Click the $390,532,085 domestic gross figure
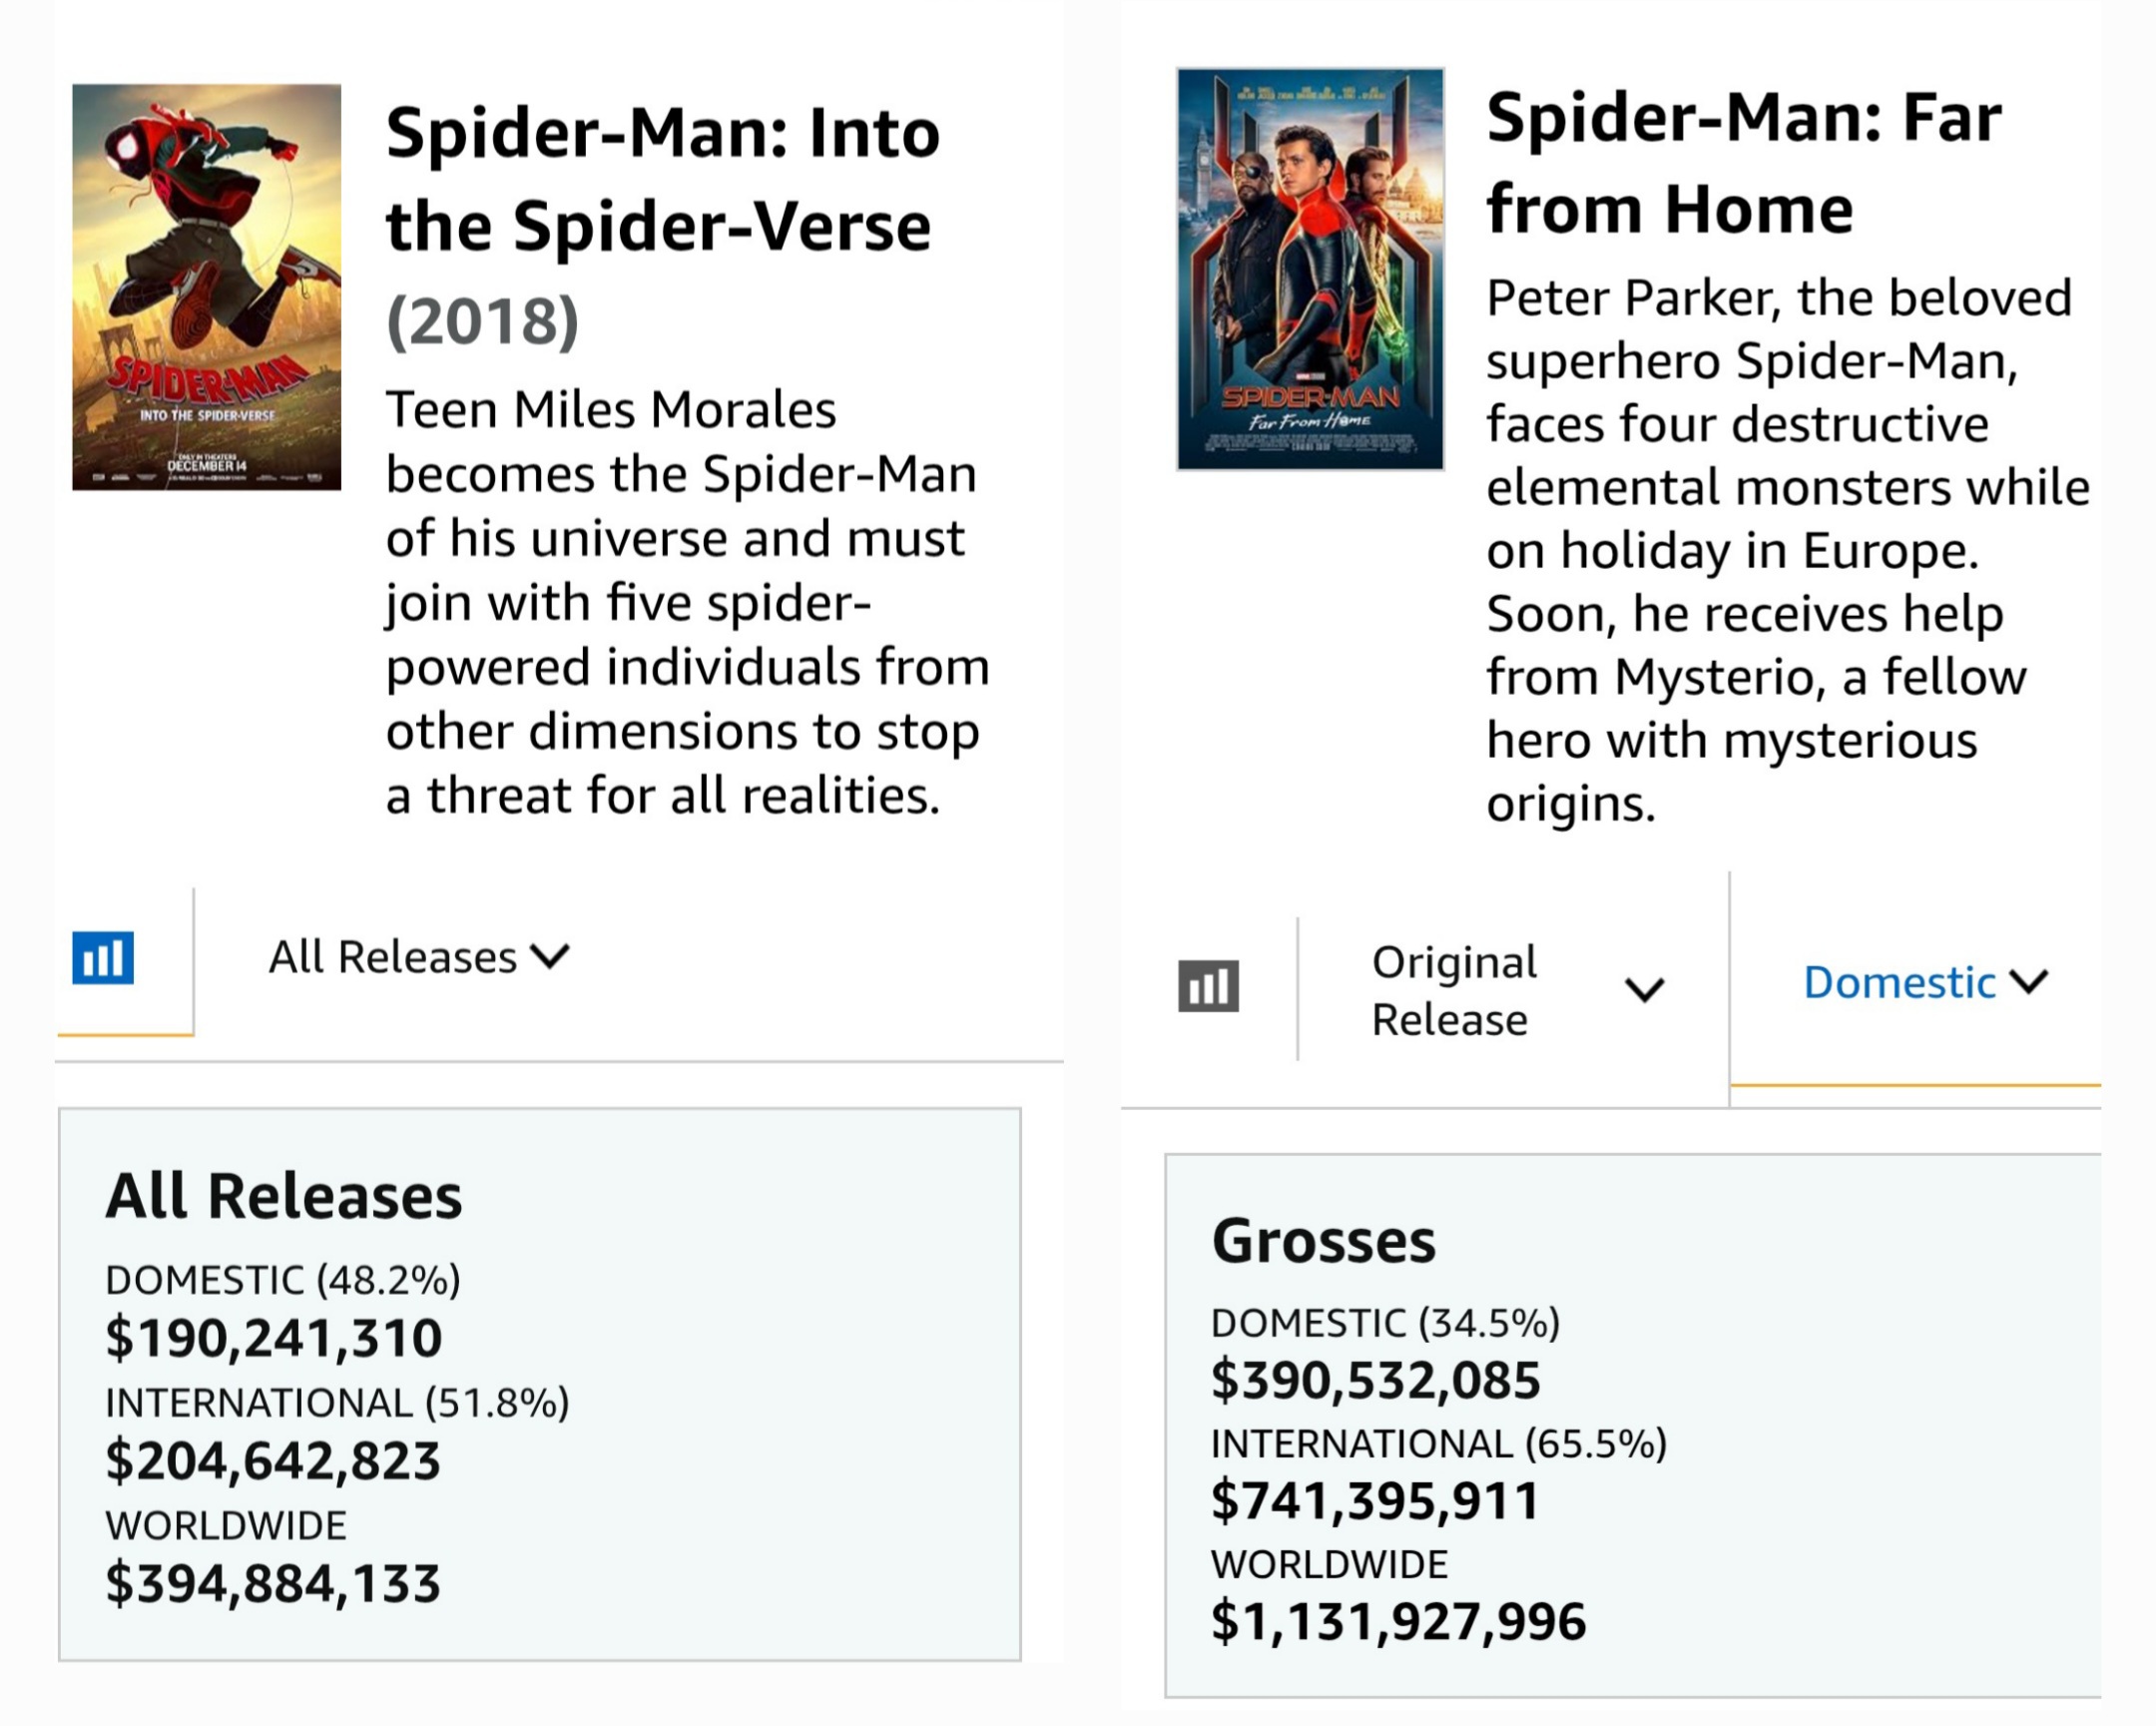 tap(1376, 1381)
